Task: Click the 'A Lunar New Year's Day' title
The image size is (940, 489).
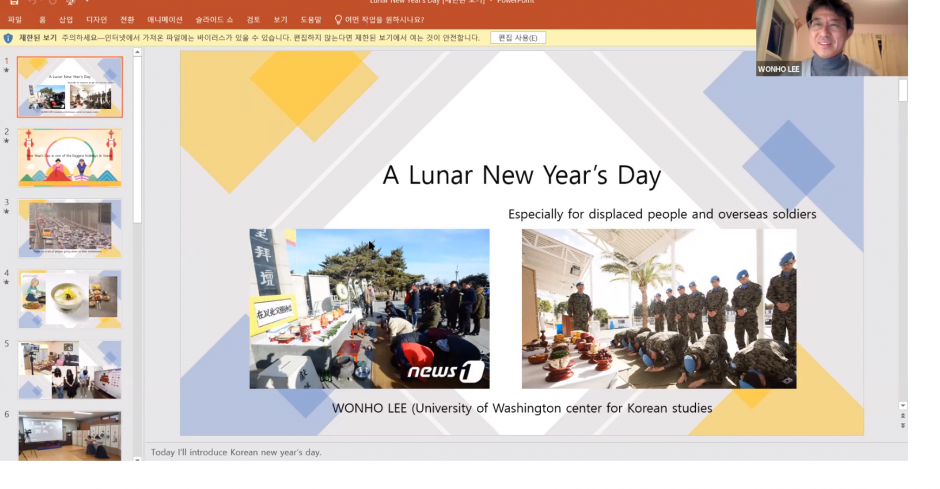Action: (x=522, y=176)
